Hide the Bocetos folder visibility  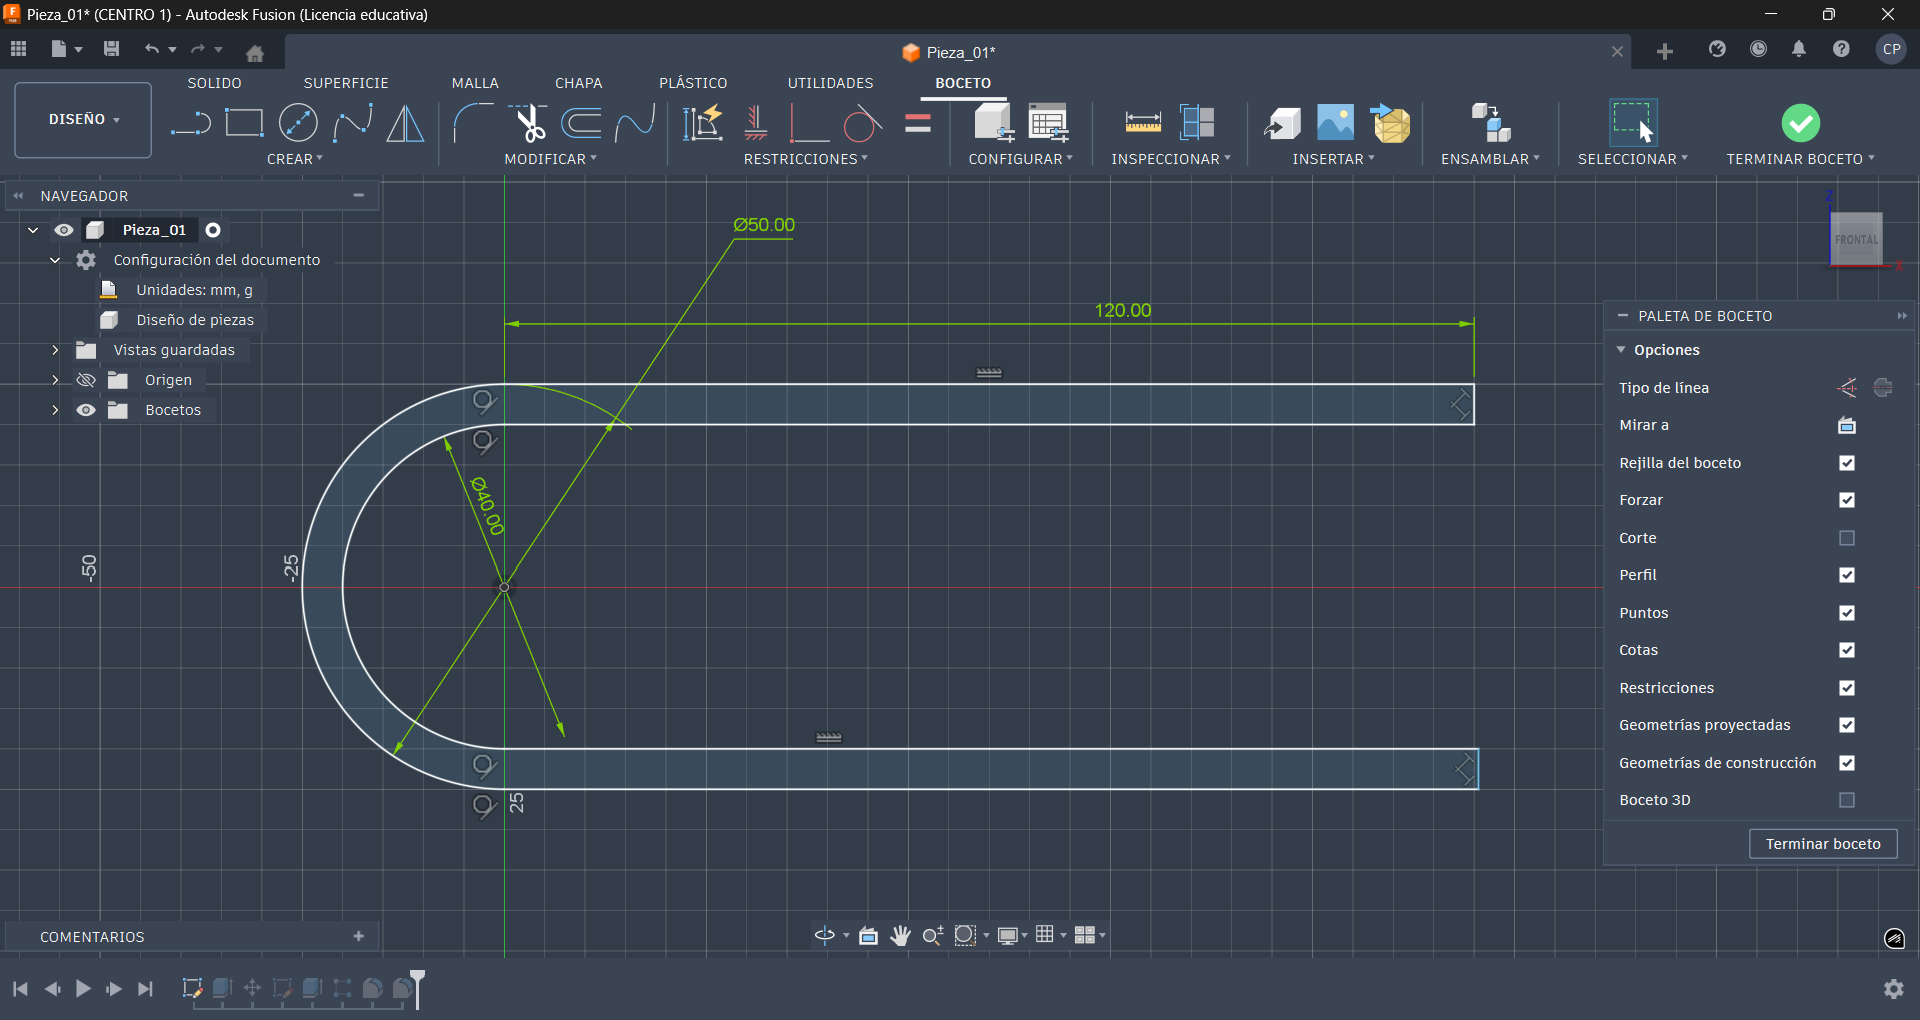pos(86,410)
